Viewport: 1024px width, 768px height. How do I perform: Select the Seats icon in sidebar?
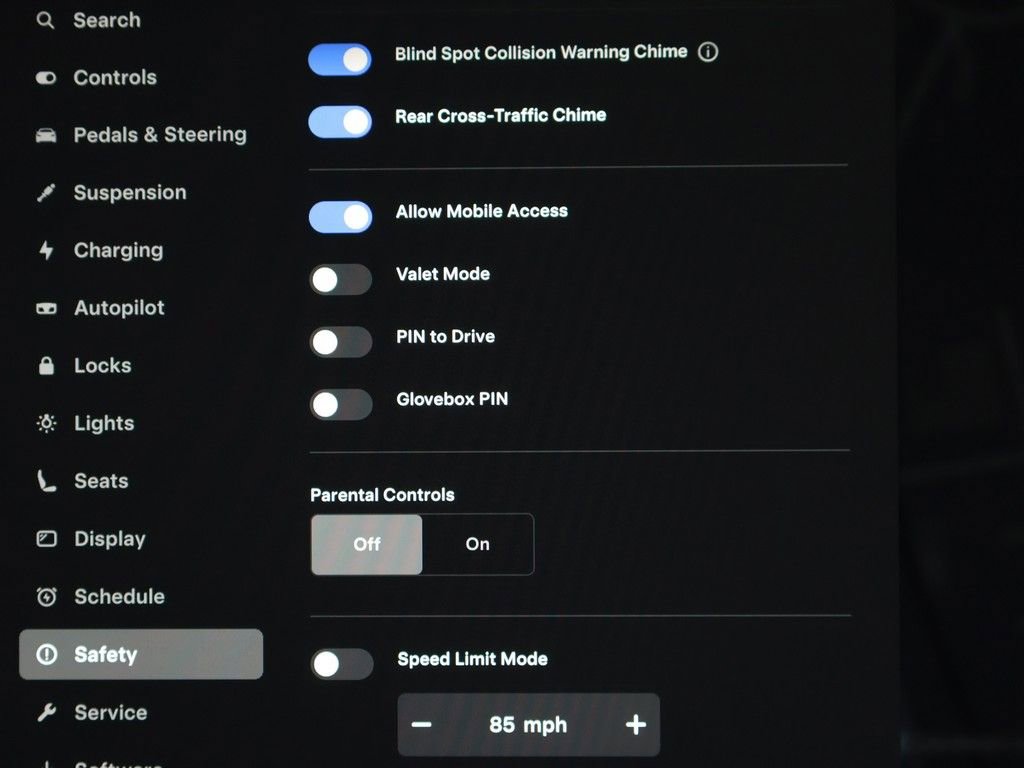[44, 481]
